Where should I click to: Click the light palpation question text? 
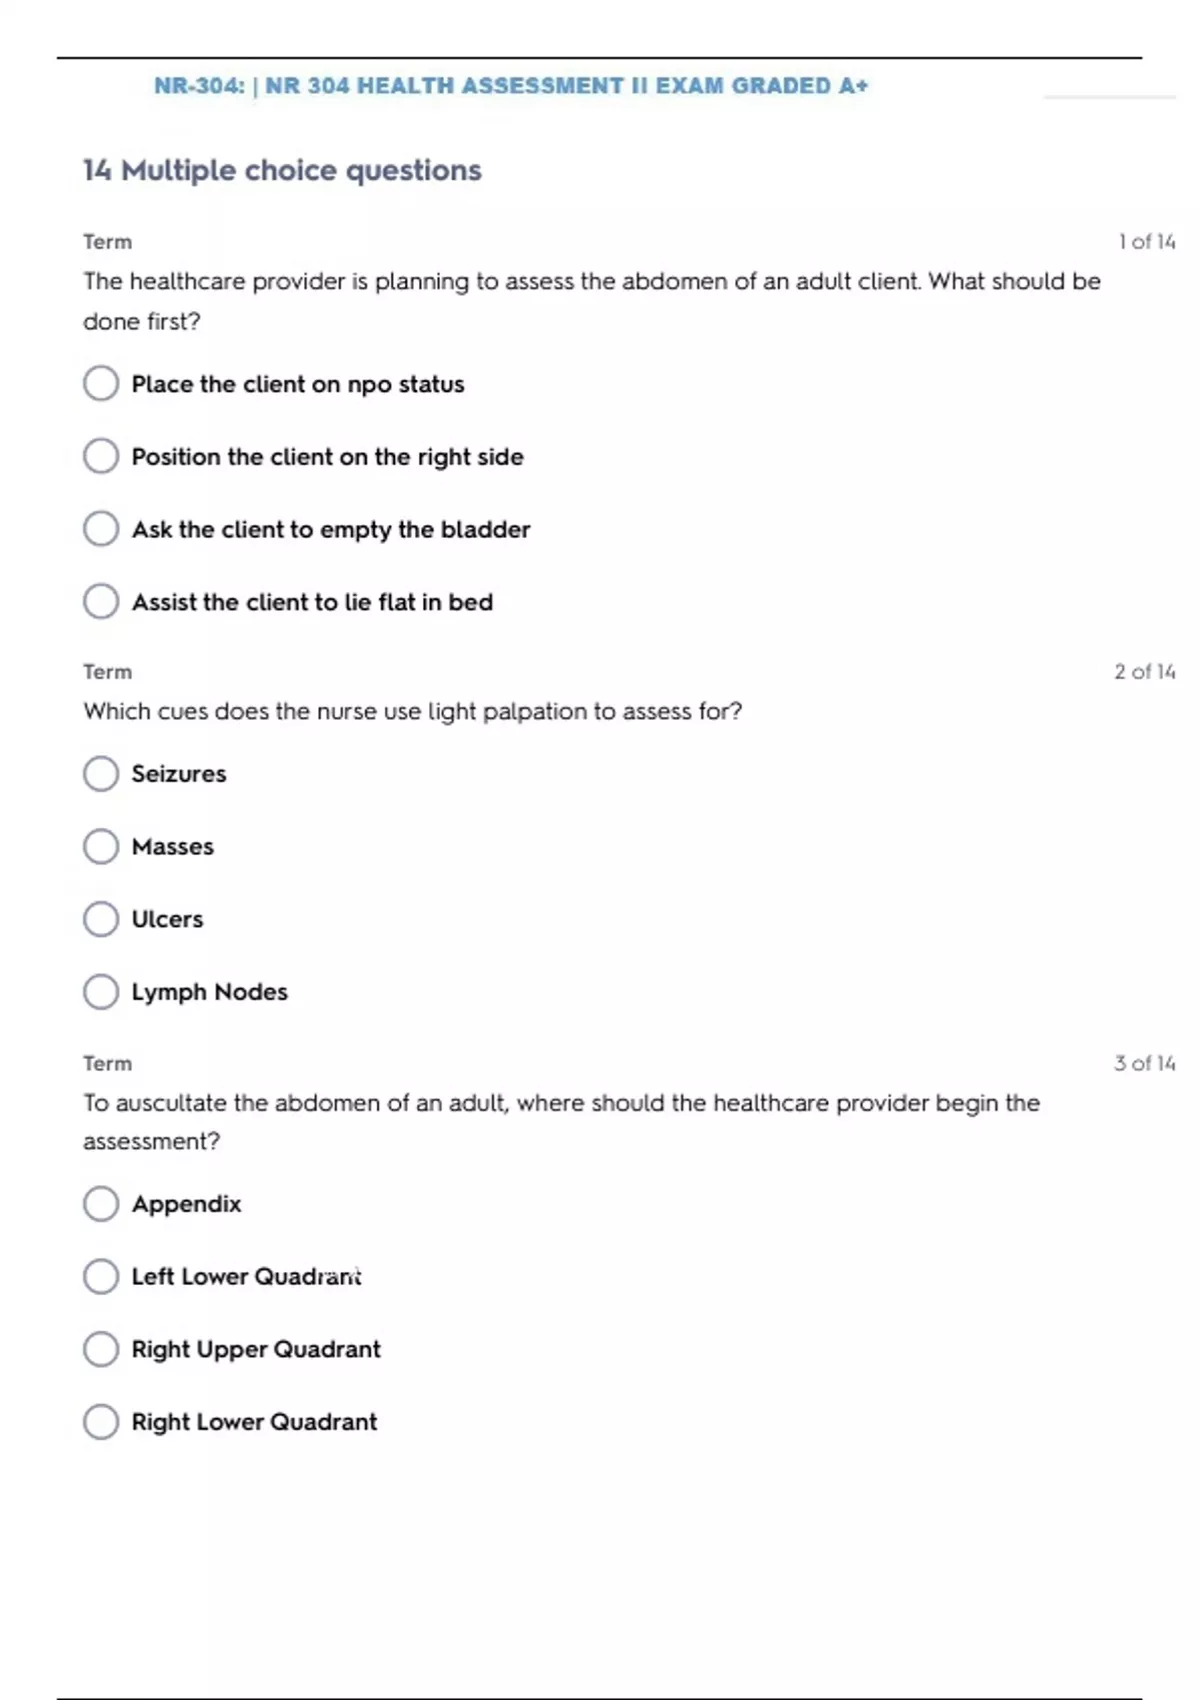(x=412, y=712)
